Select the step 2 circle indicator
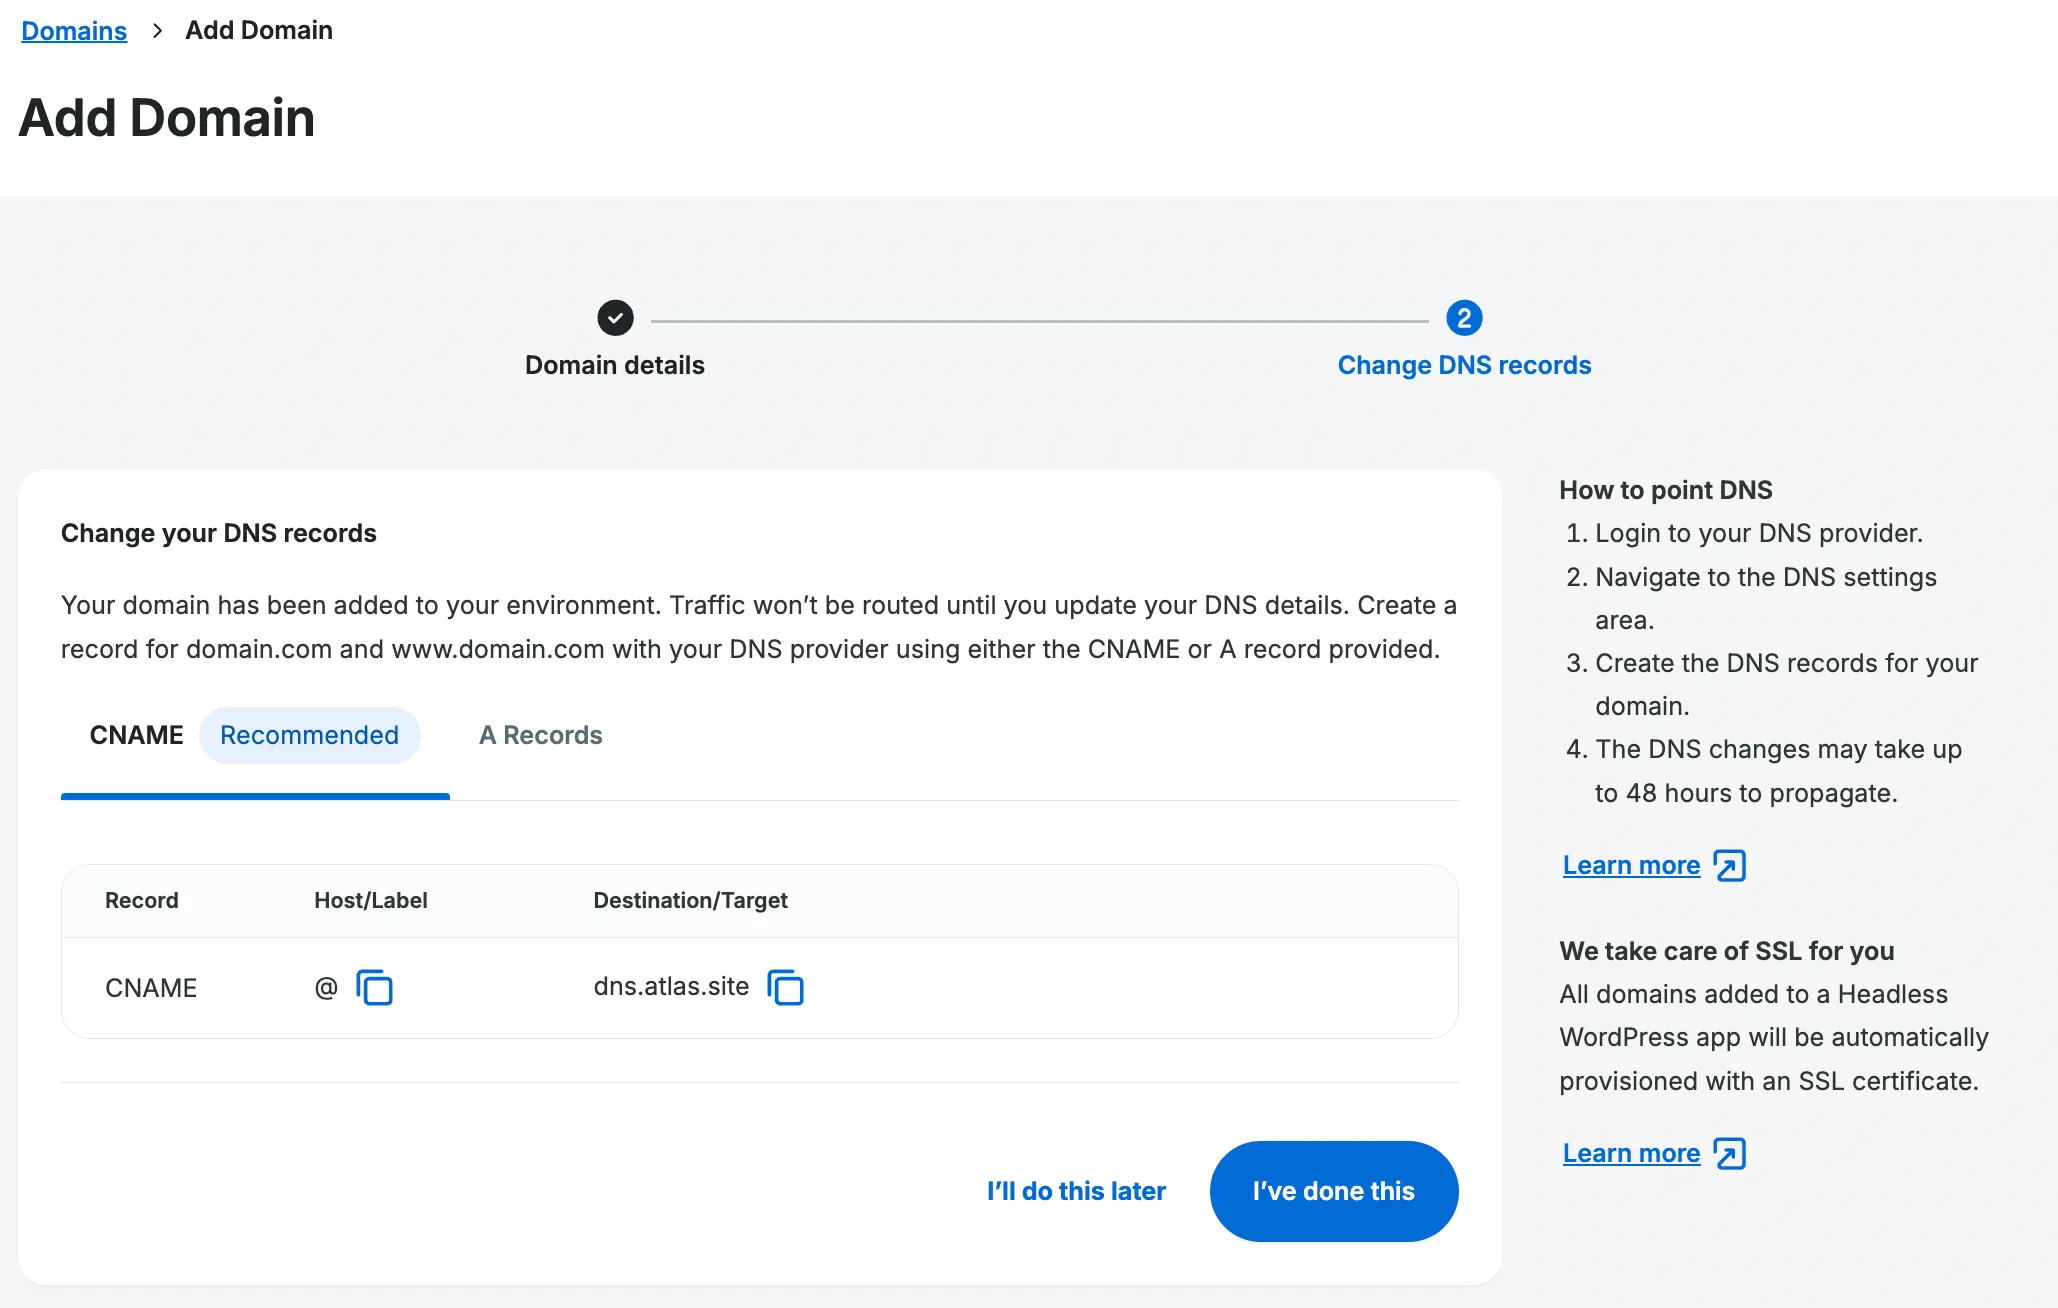2058x1308 pixels. (x=1463, y=318)
